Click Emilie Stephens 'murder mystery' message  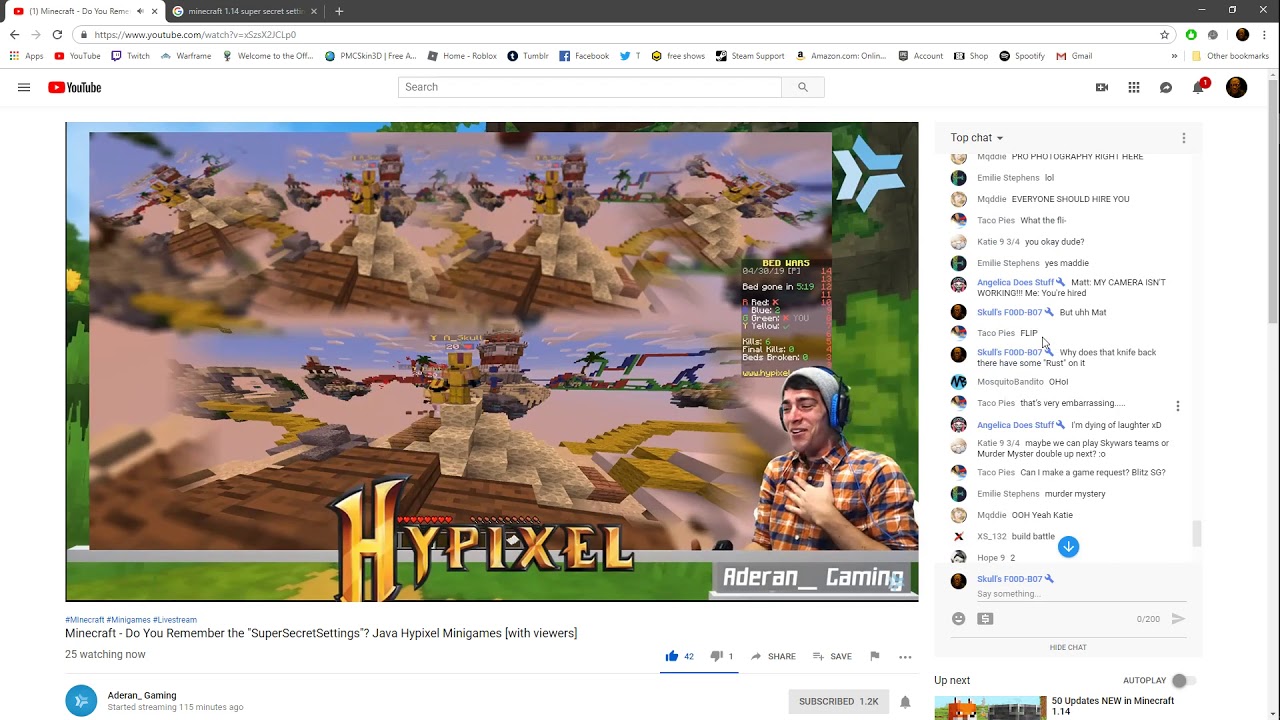point(1075,494)
